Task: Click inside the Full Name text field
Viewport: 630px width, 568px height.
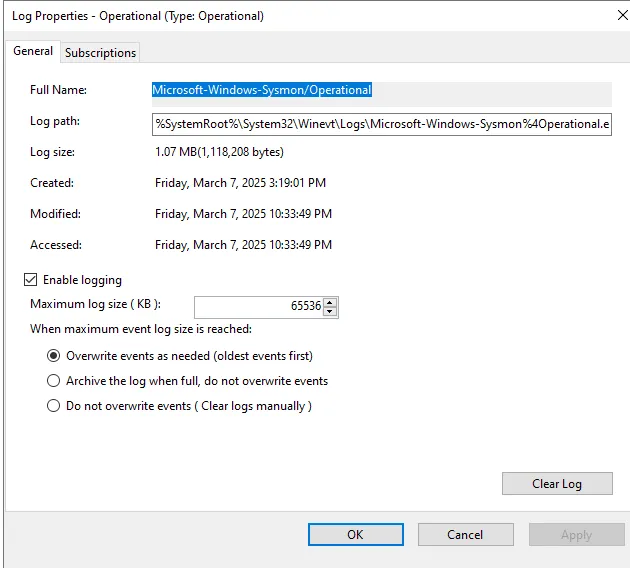Action: click(x=380, y=91)
